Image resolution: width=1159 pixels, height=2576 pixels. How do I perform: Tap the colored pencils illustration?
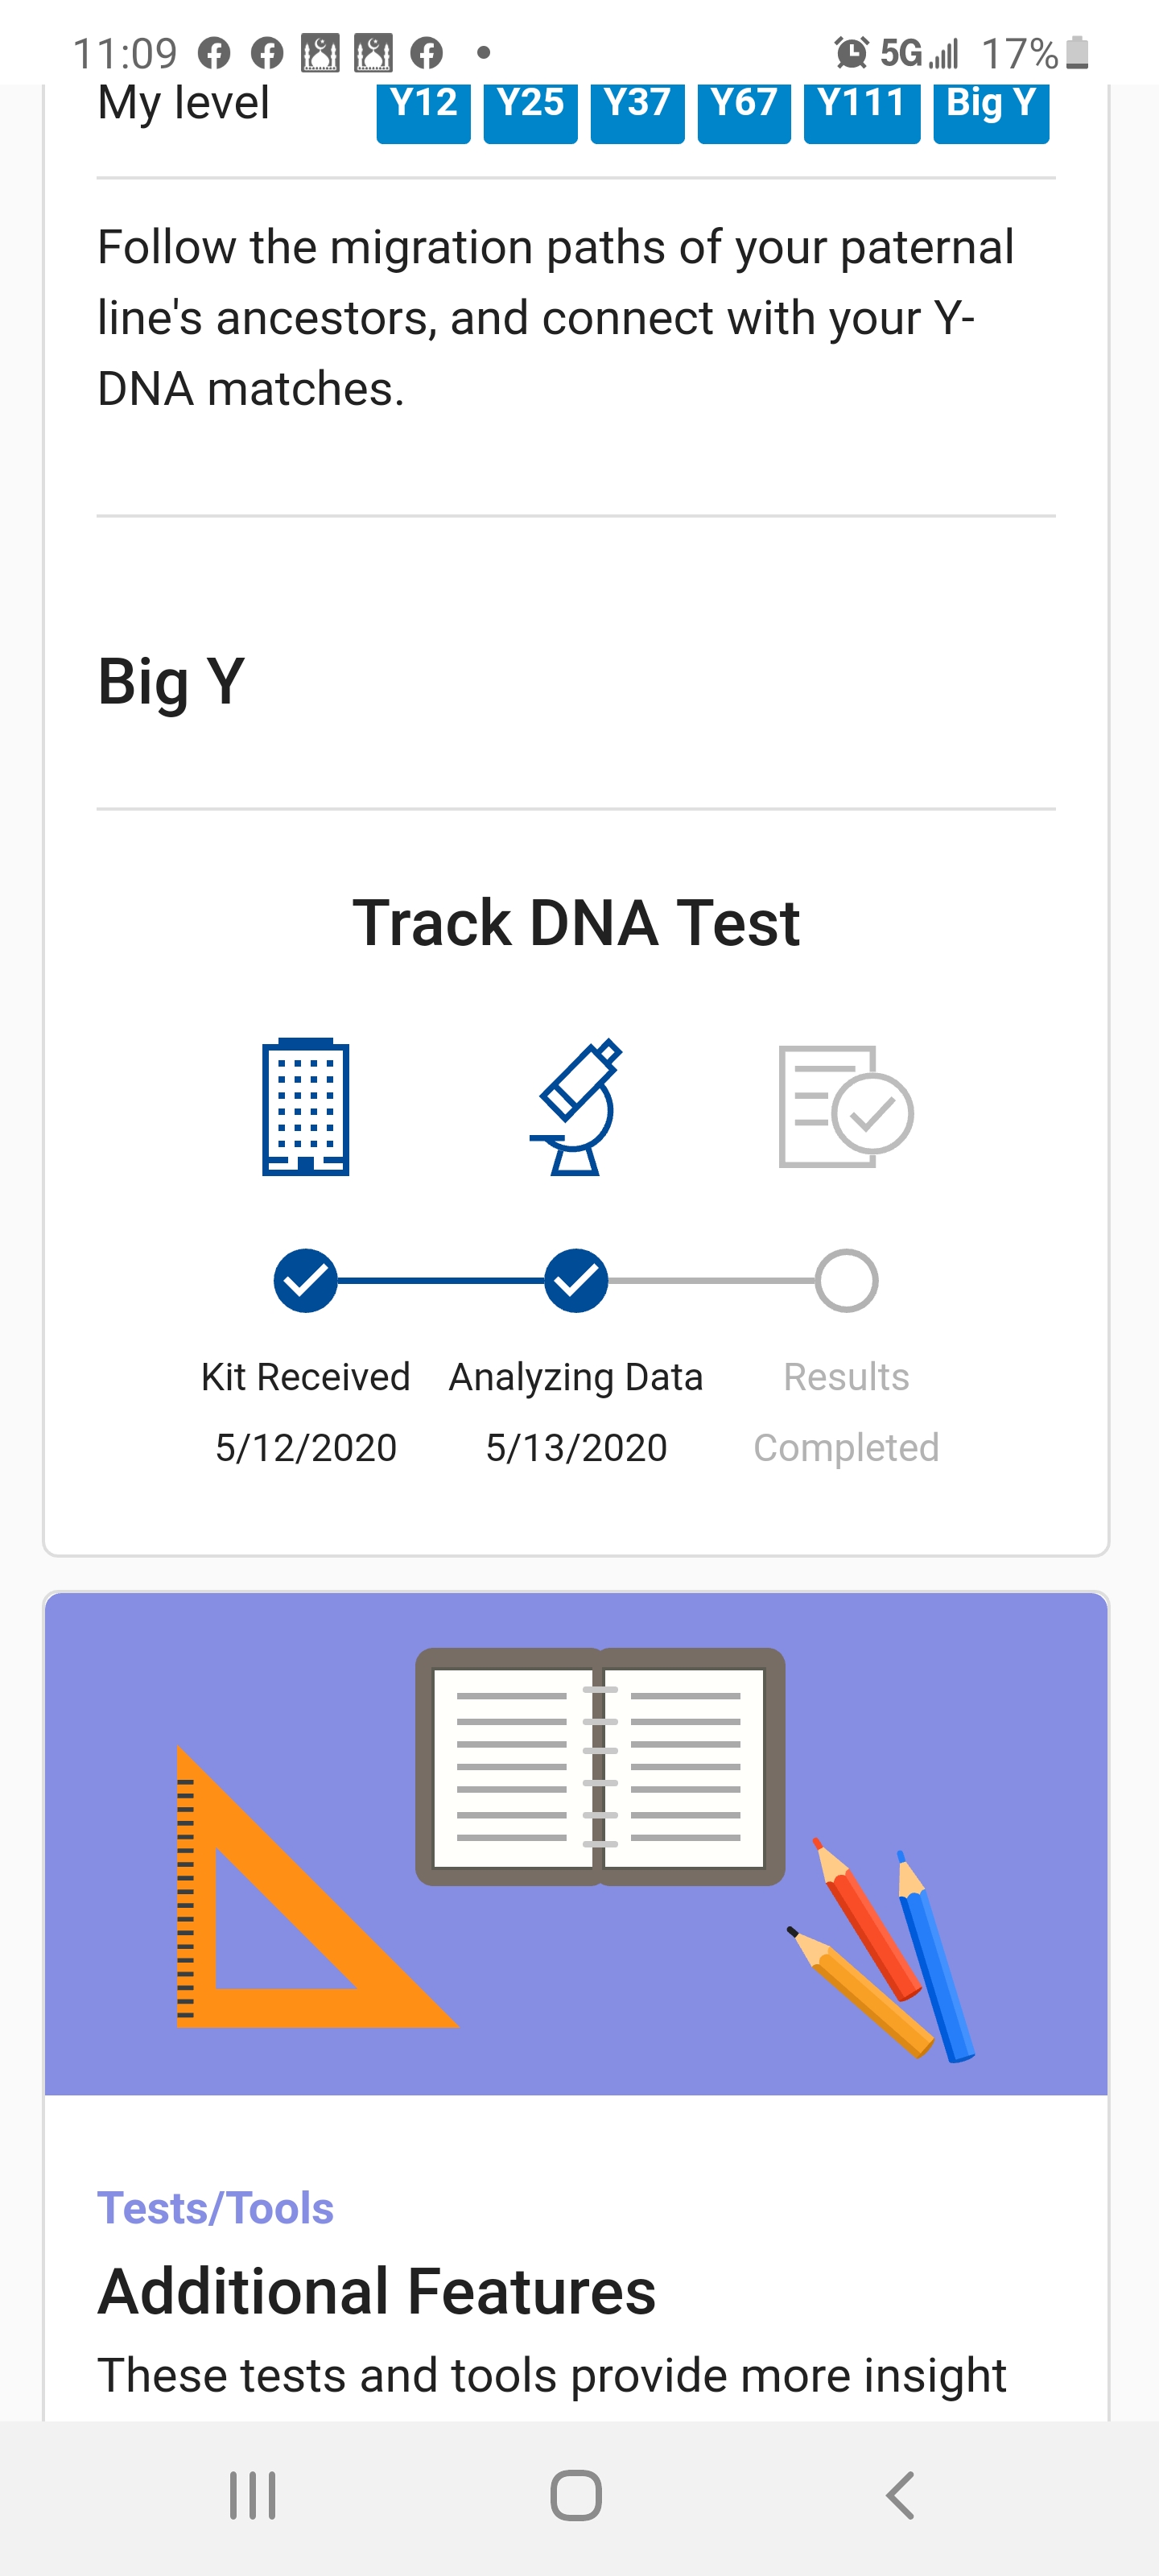coord(881,1949)
